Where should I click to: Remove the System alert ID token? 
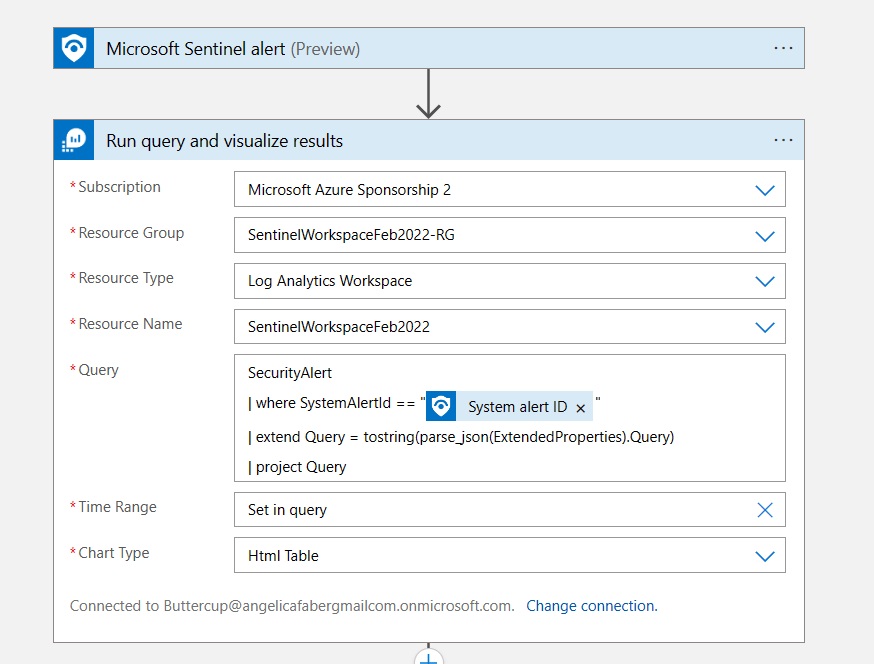pyautogui.click(x=580, y=408)
